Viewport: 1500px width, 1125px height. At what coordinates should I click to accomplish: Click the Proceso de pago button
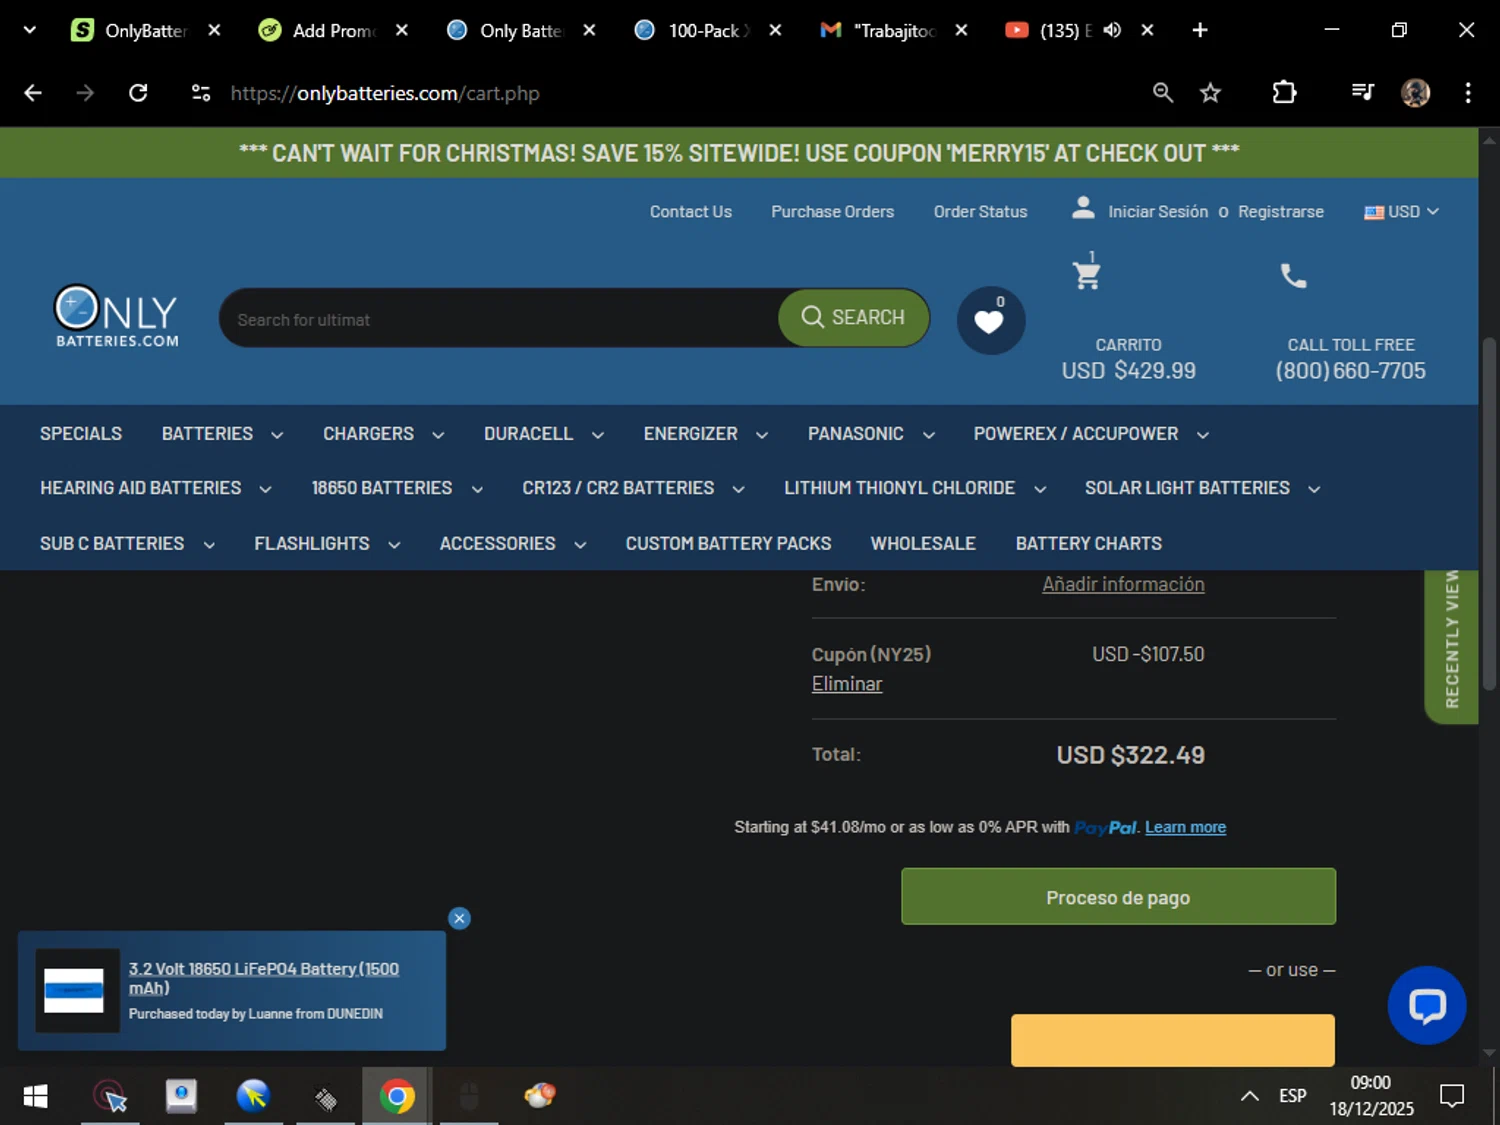(1118, 897)
